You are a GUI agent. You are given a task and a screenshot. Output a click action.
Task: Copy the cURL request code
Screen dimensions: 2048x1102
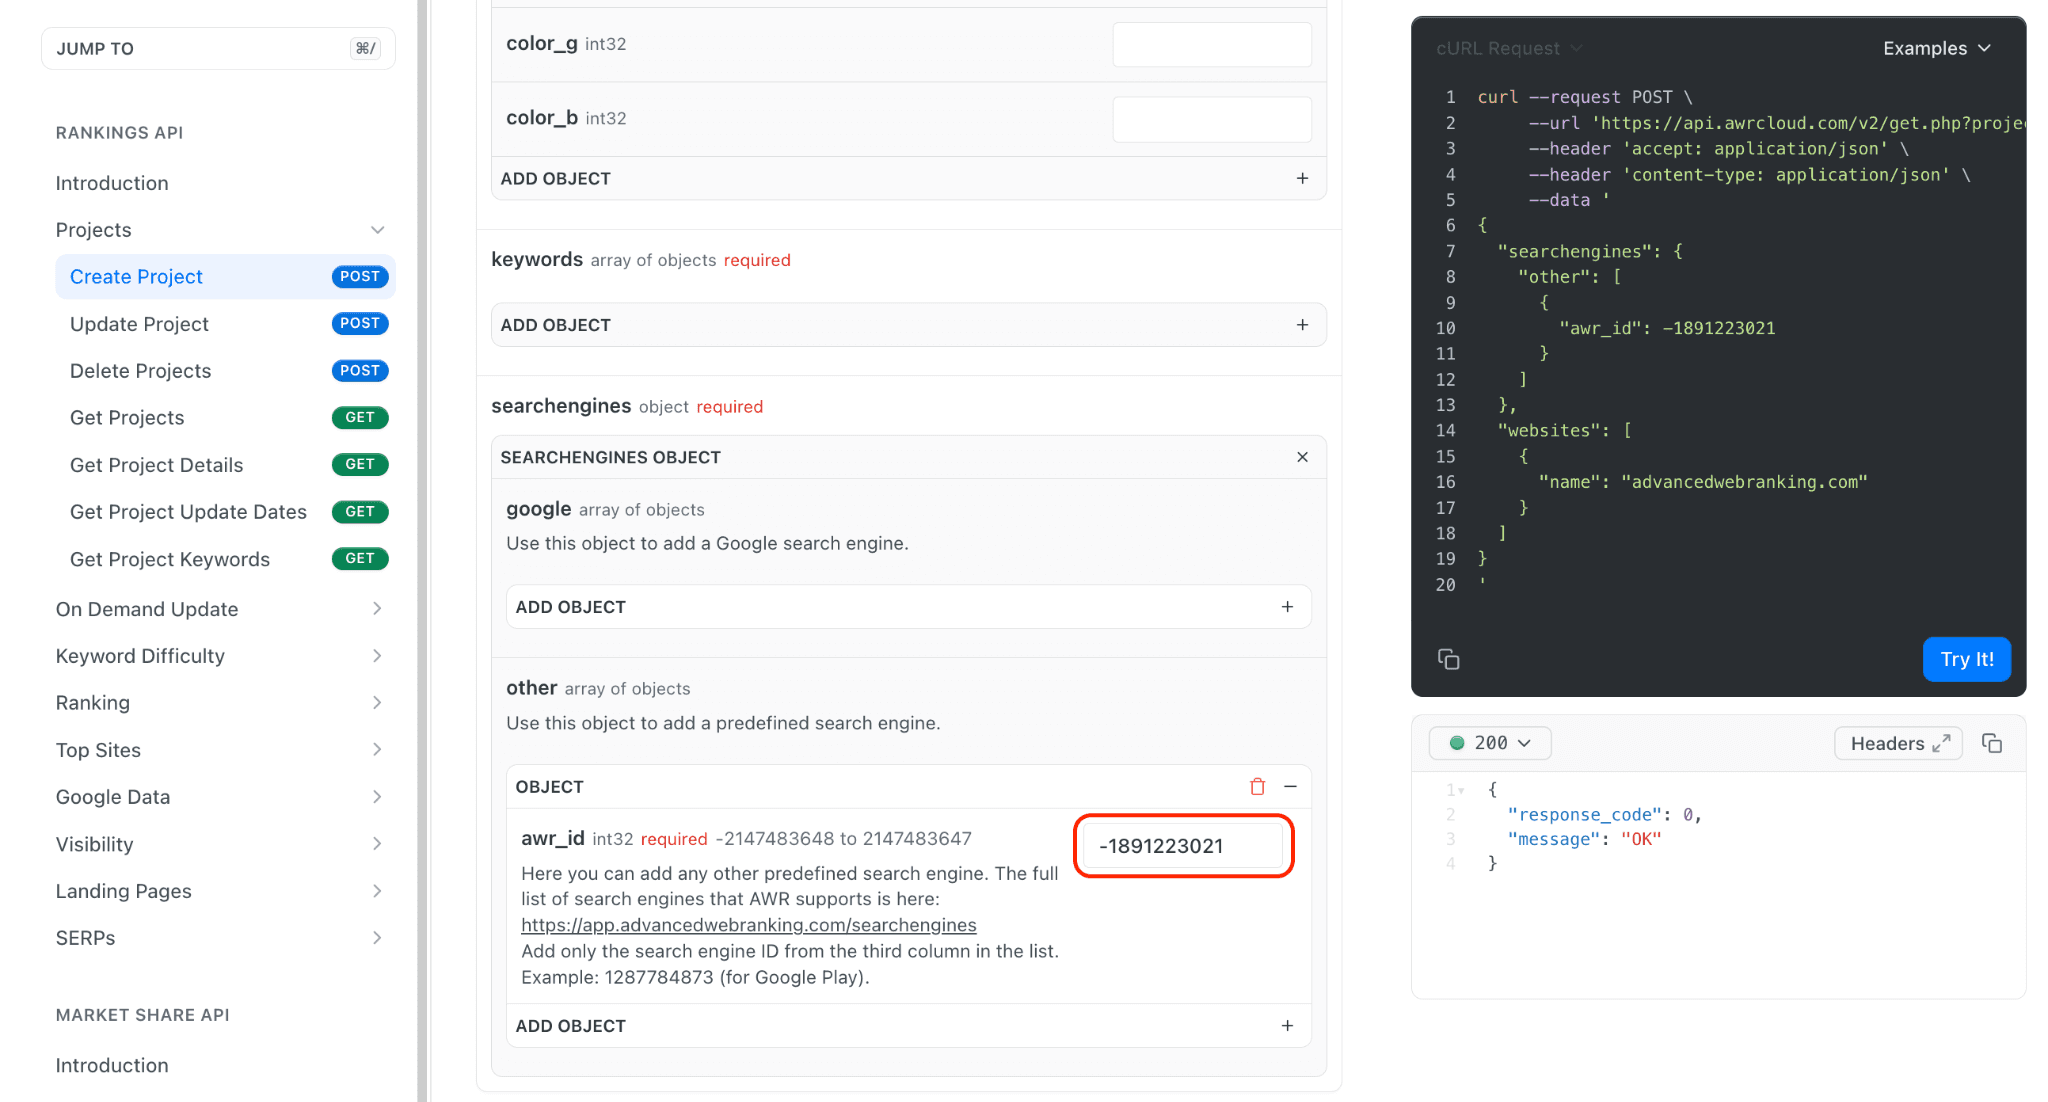(x=1448, y=659)
